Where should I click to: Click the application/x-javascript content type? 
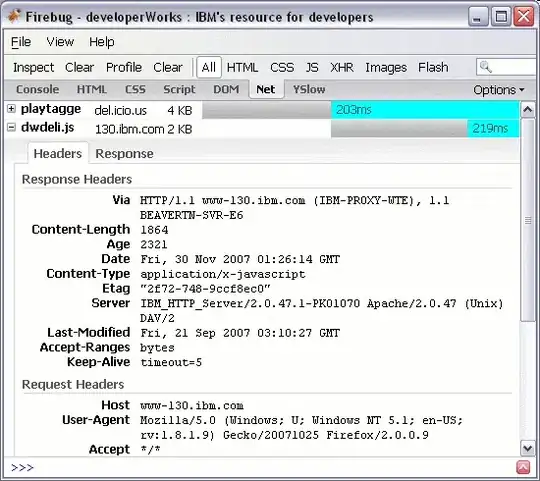tap(222, 274)
